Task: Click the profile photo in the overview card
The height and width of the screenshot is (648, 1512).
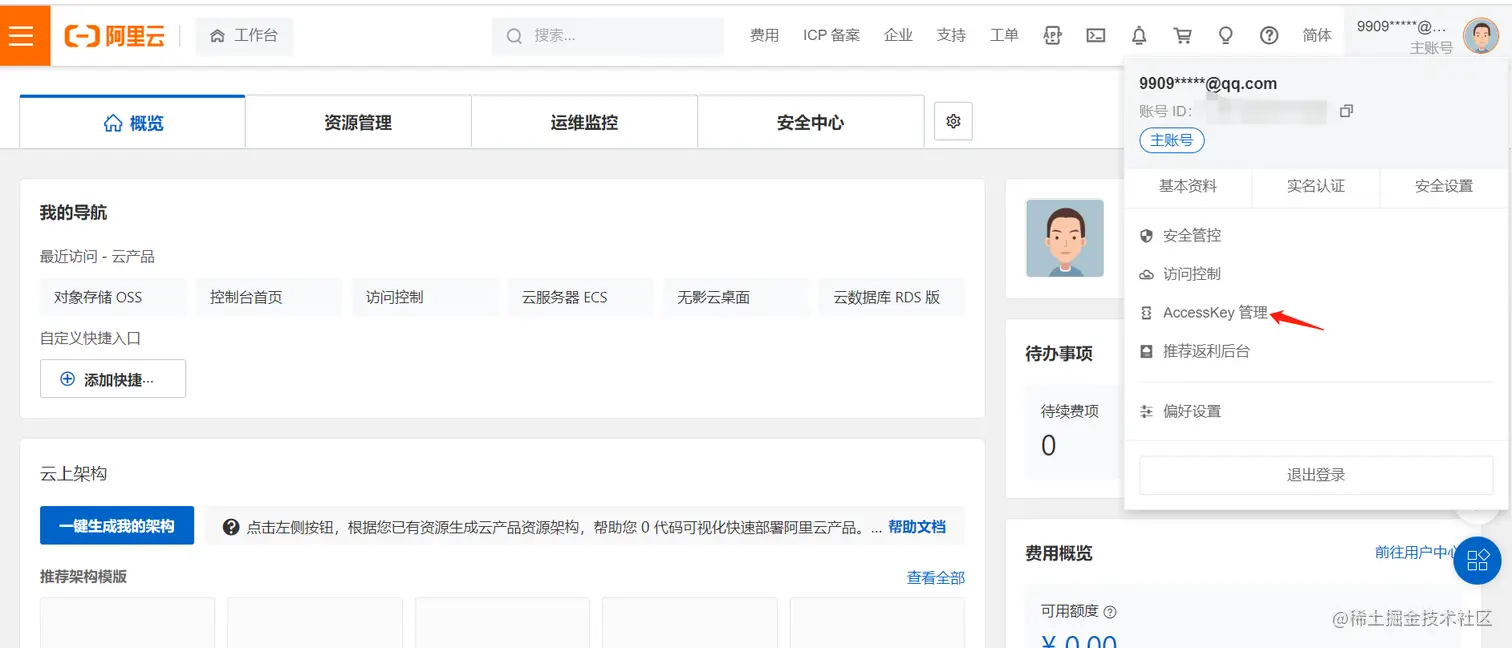Action: pyautogui.click(x=1065, y=238)
